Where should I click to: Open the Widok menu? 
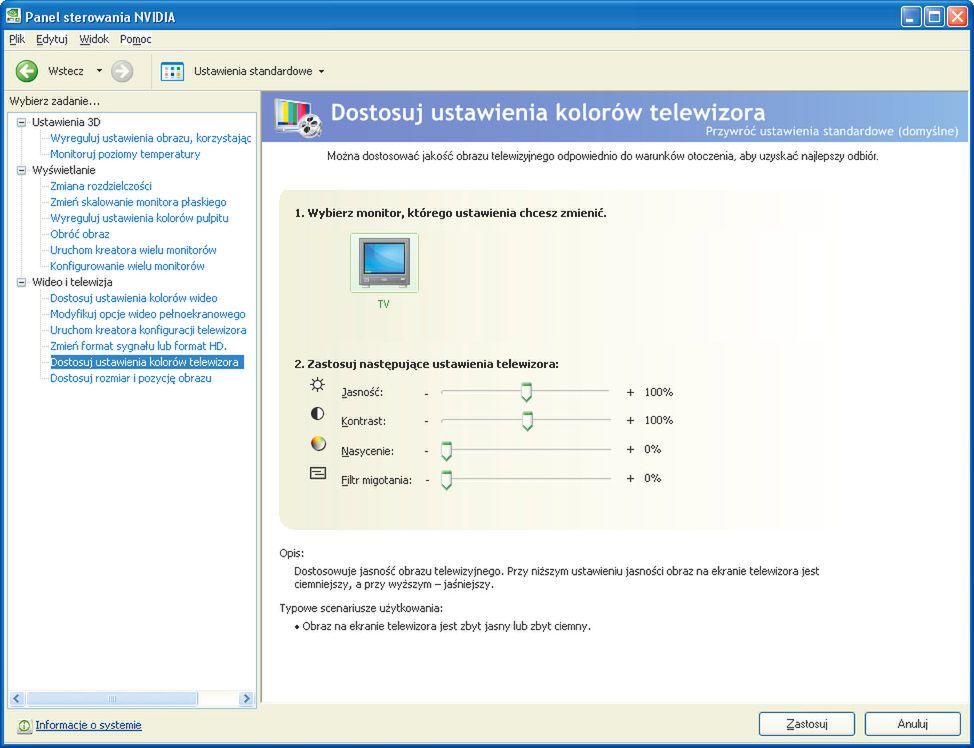coord(94,39)
